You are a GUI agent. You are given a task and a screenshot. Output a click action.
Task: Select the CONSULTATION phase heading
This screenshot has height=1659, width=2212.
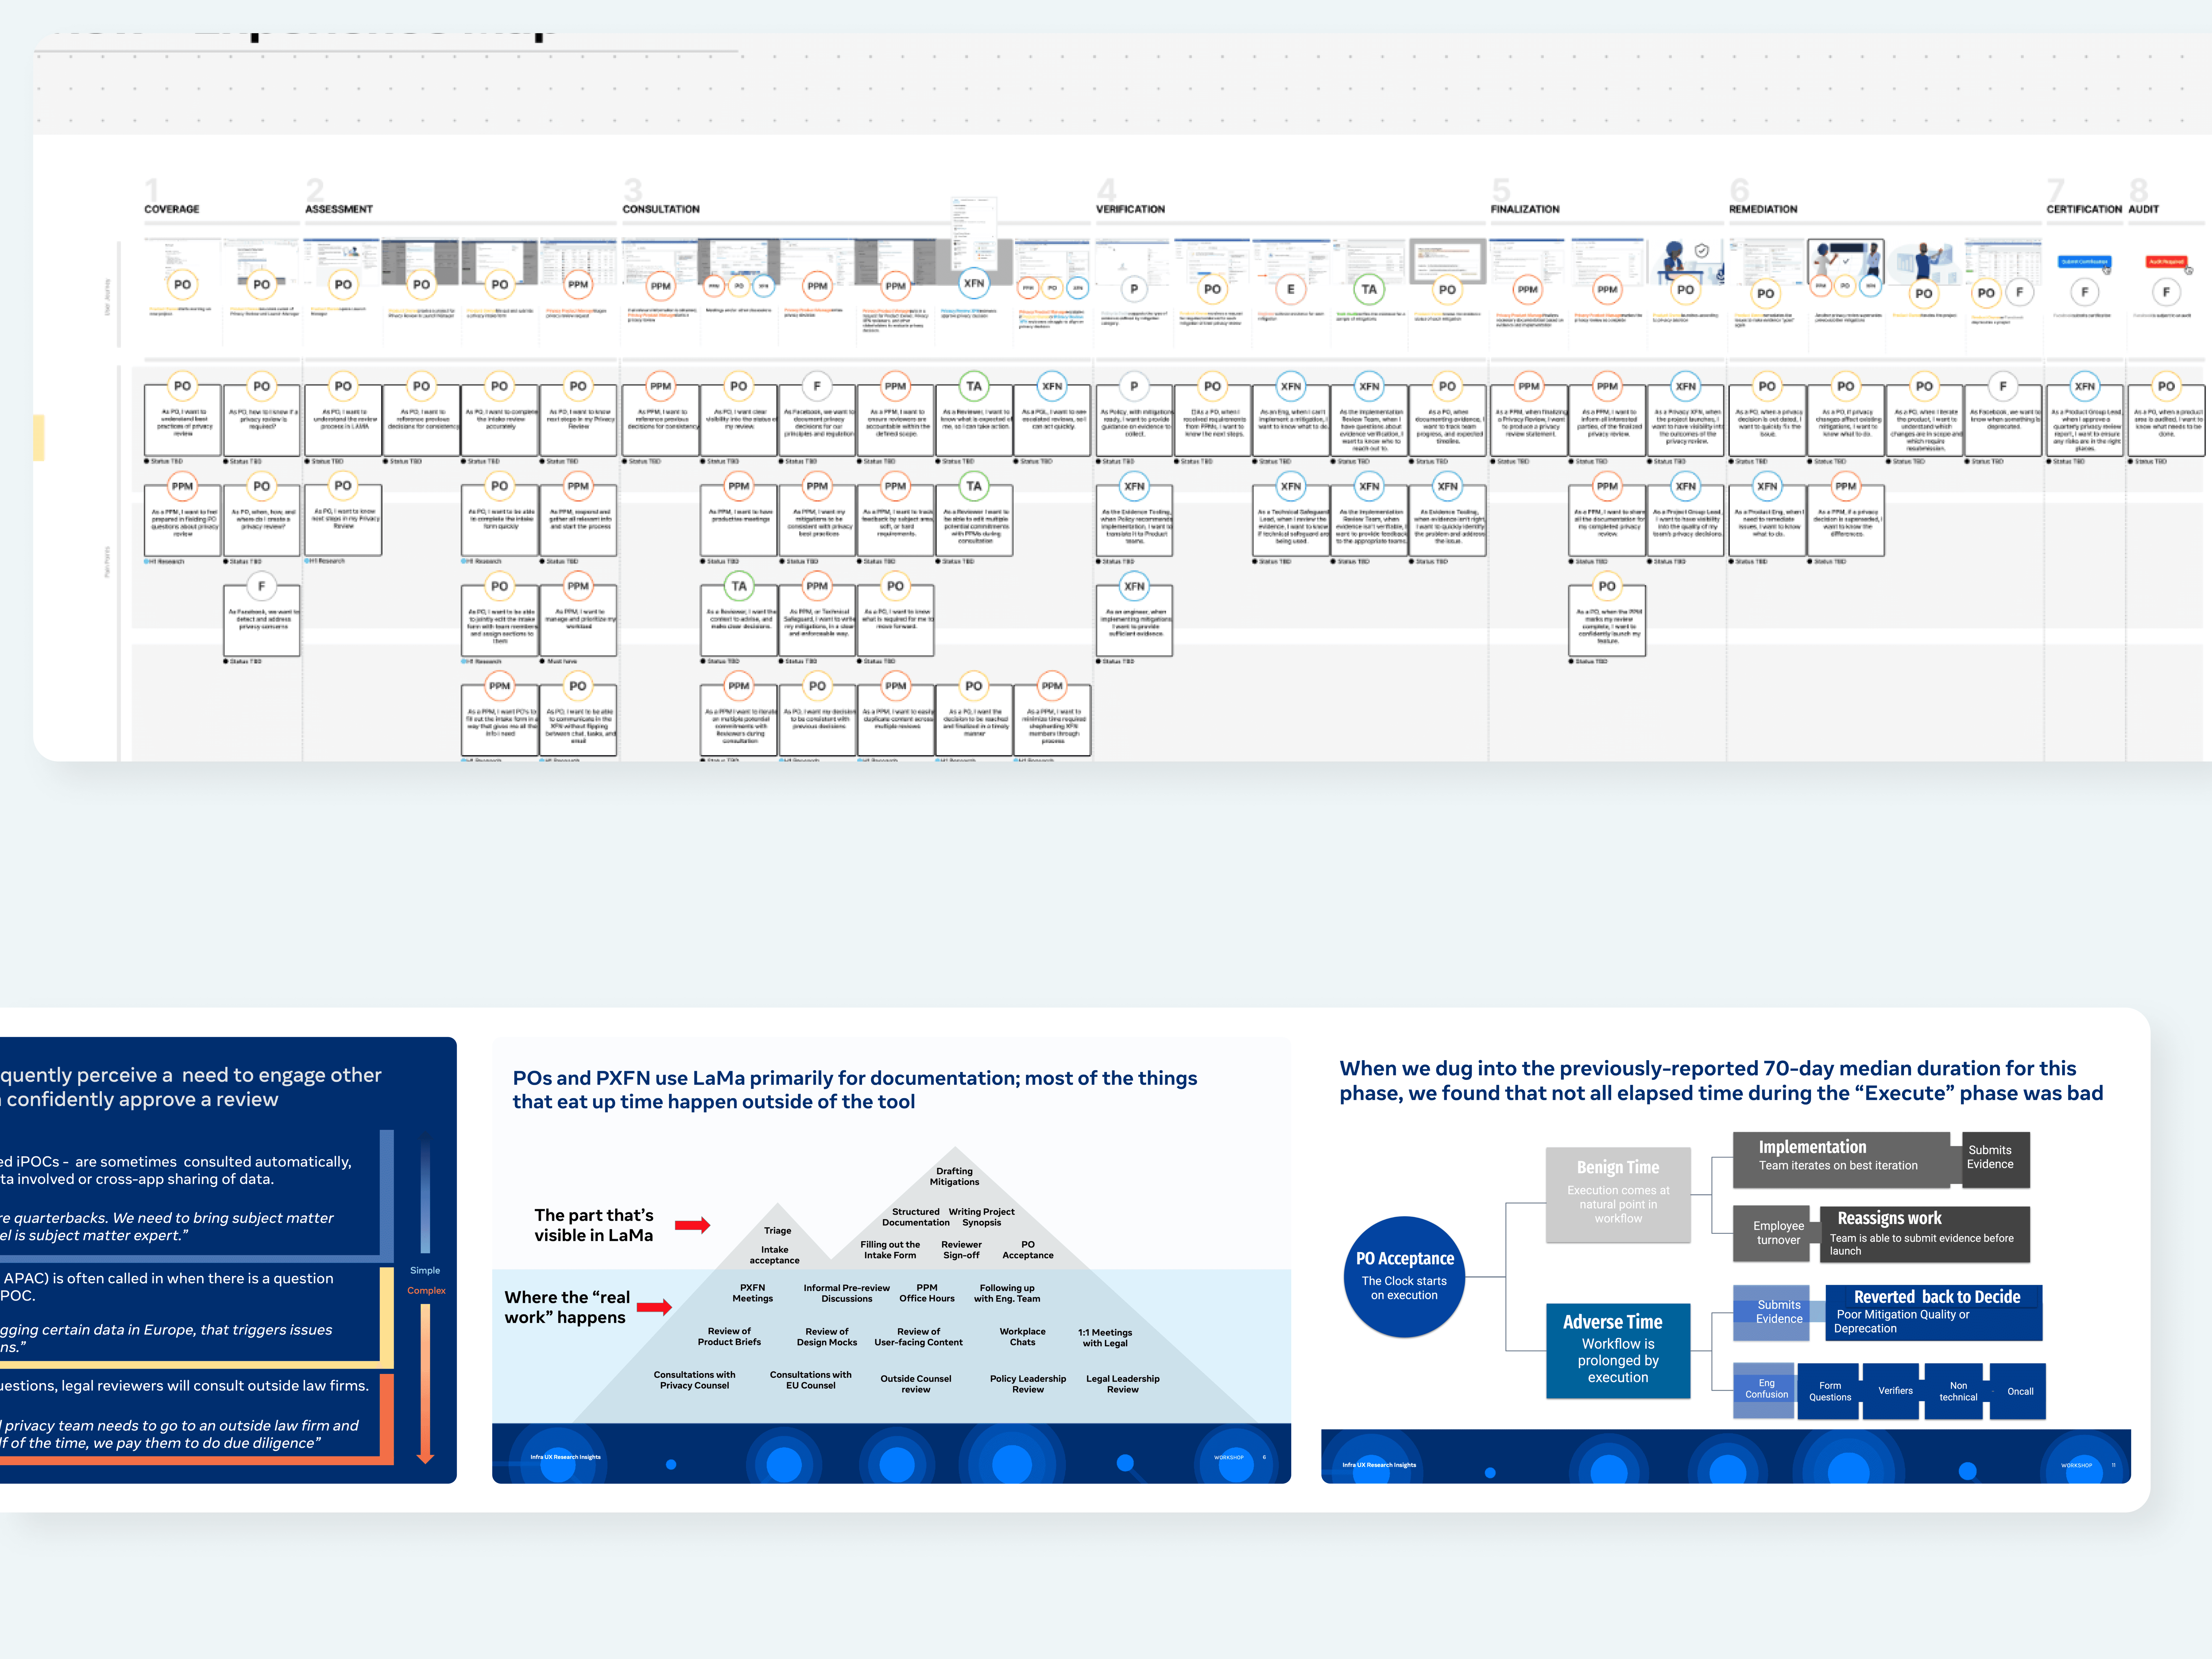tap(661, 209)
